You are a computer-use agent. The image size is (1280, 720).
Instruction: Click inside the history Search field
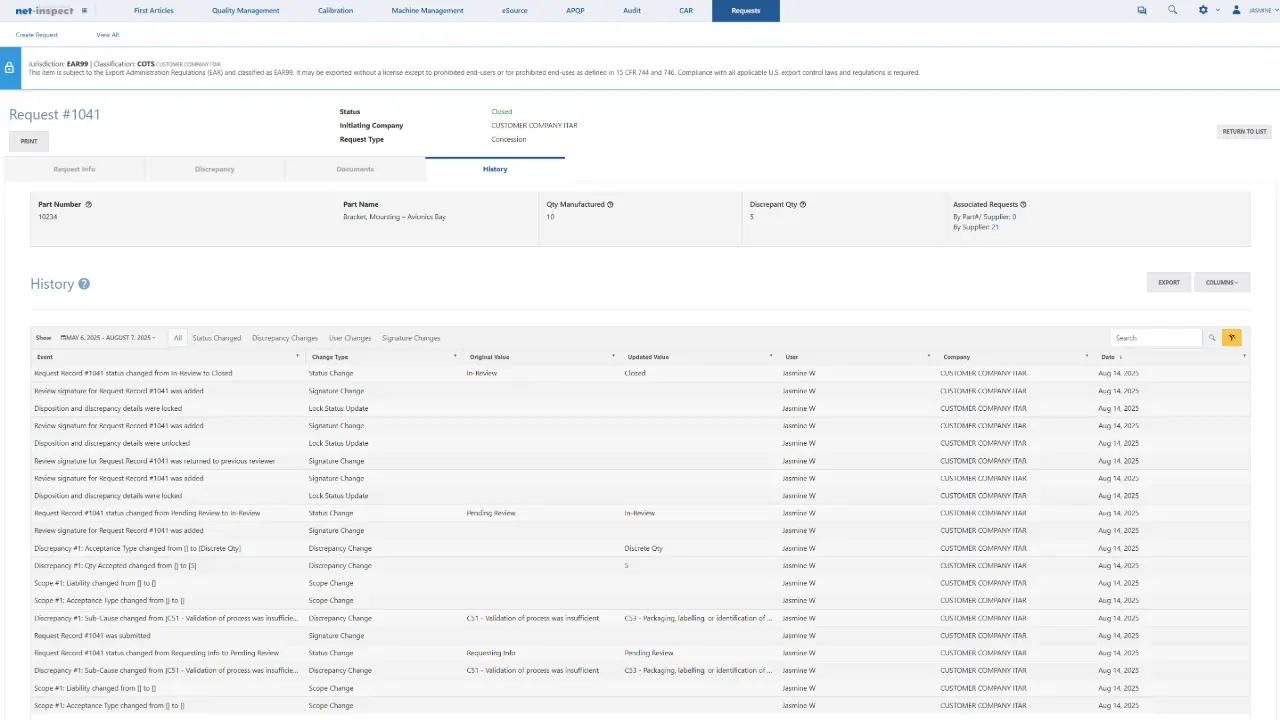pyautogui.click(x=1155, y=337)
